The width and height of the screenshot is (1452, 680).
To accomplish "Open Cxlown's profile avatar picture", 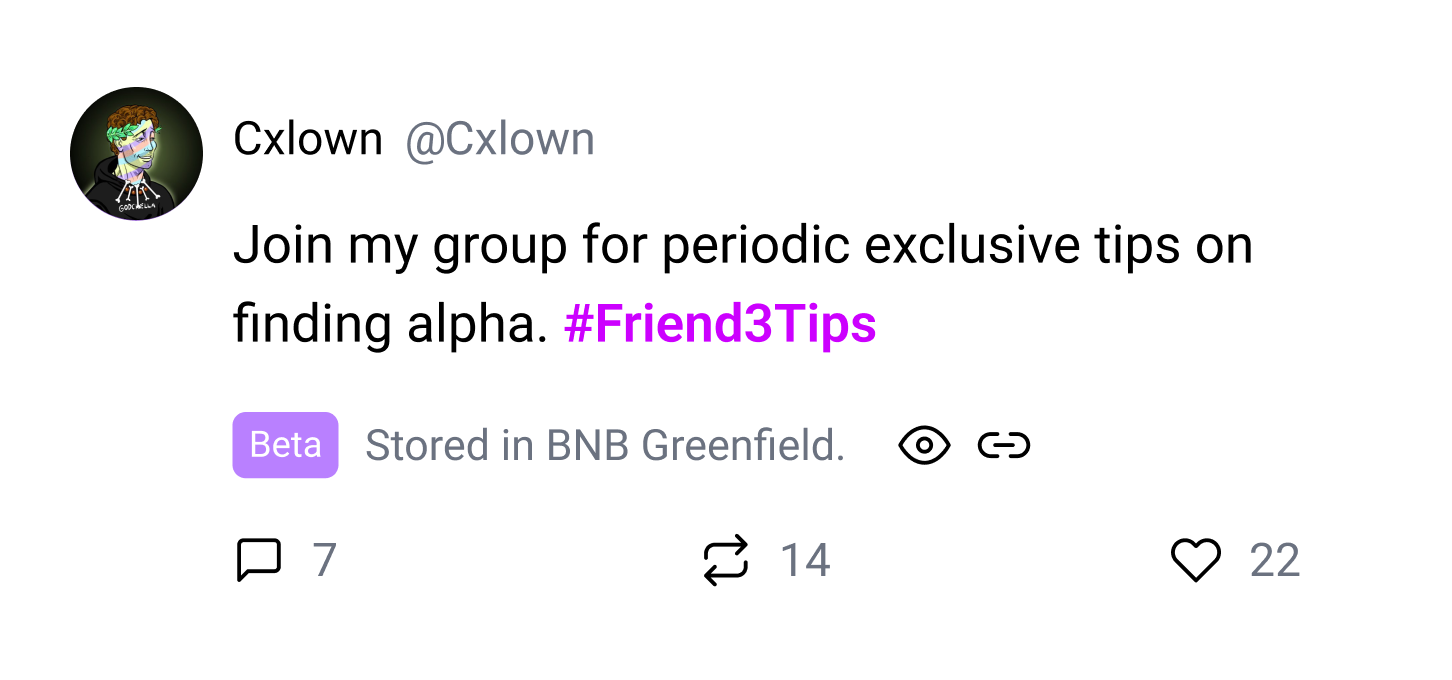I will (x=136, y=154).
